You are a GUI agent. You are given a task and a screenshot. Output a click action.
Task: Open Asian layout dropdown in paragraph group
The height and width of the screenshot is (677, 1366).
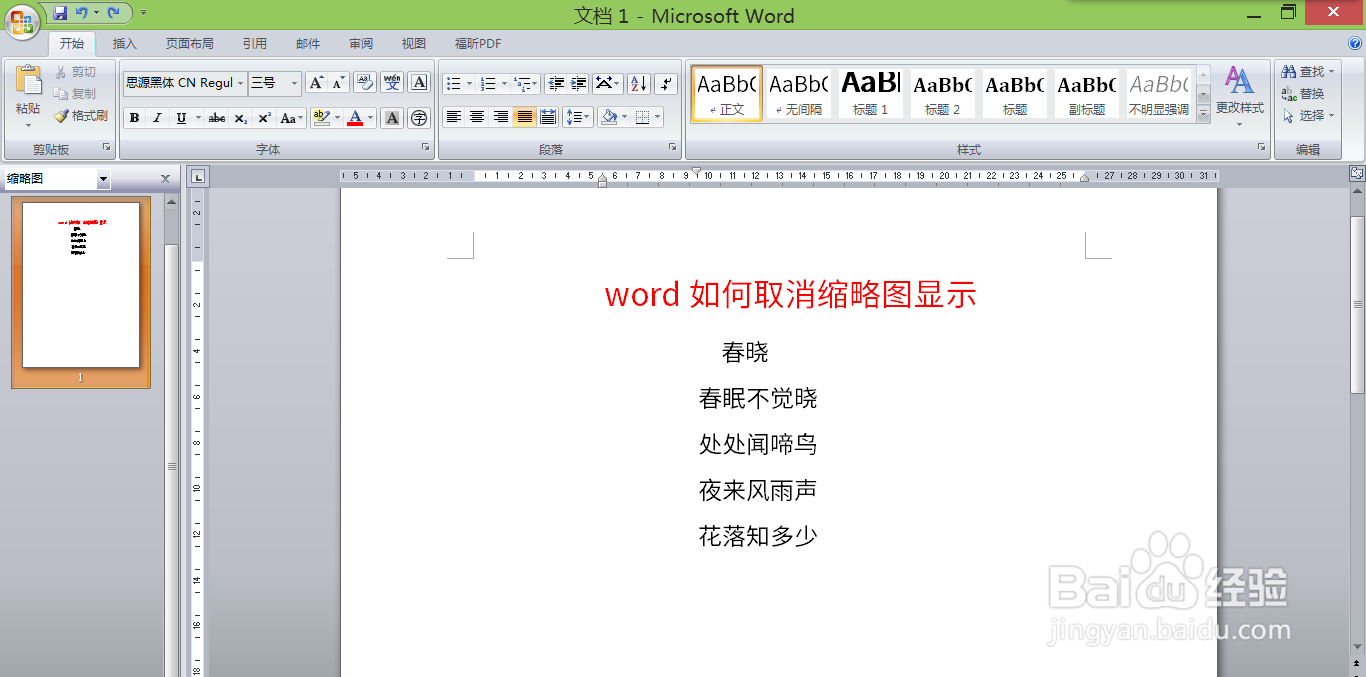coord(608,83)
